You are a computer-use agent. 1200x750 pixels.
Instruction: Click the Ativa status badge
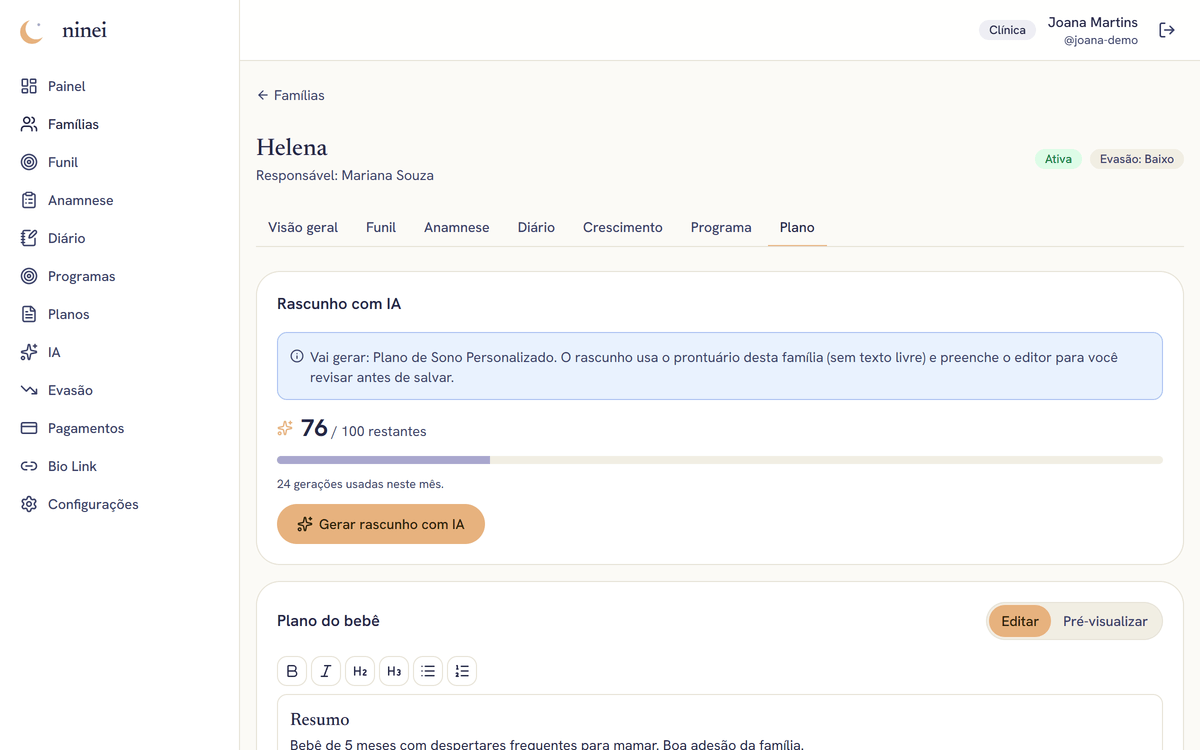(x=1058, y=159)
